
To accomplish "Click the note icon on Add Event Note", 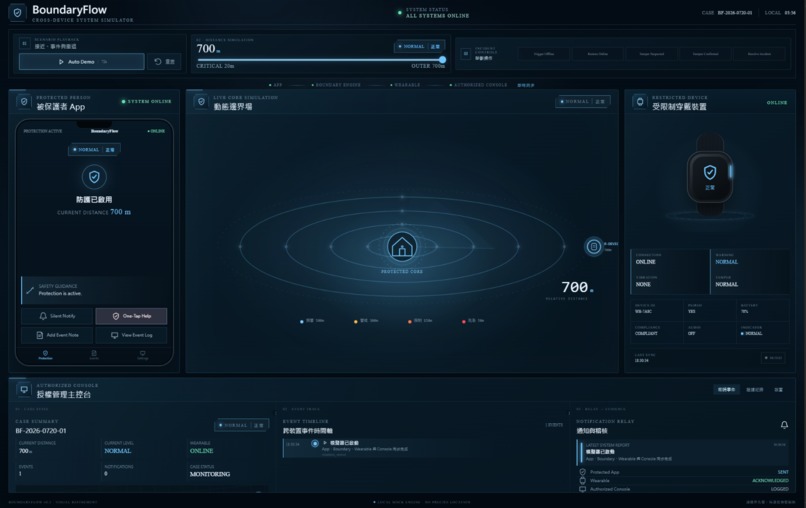I will coord(40,335).
